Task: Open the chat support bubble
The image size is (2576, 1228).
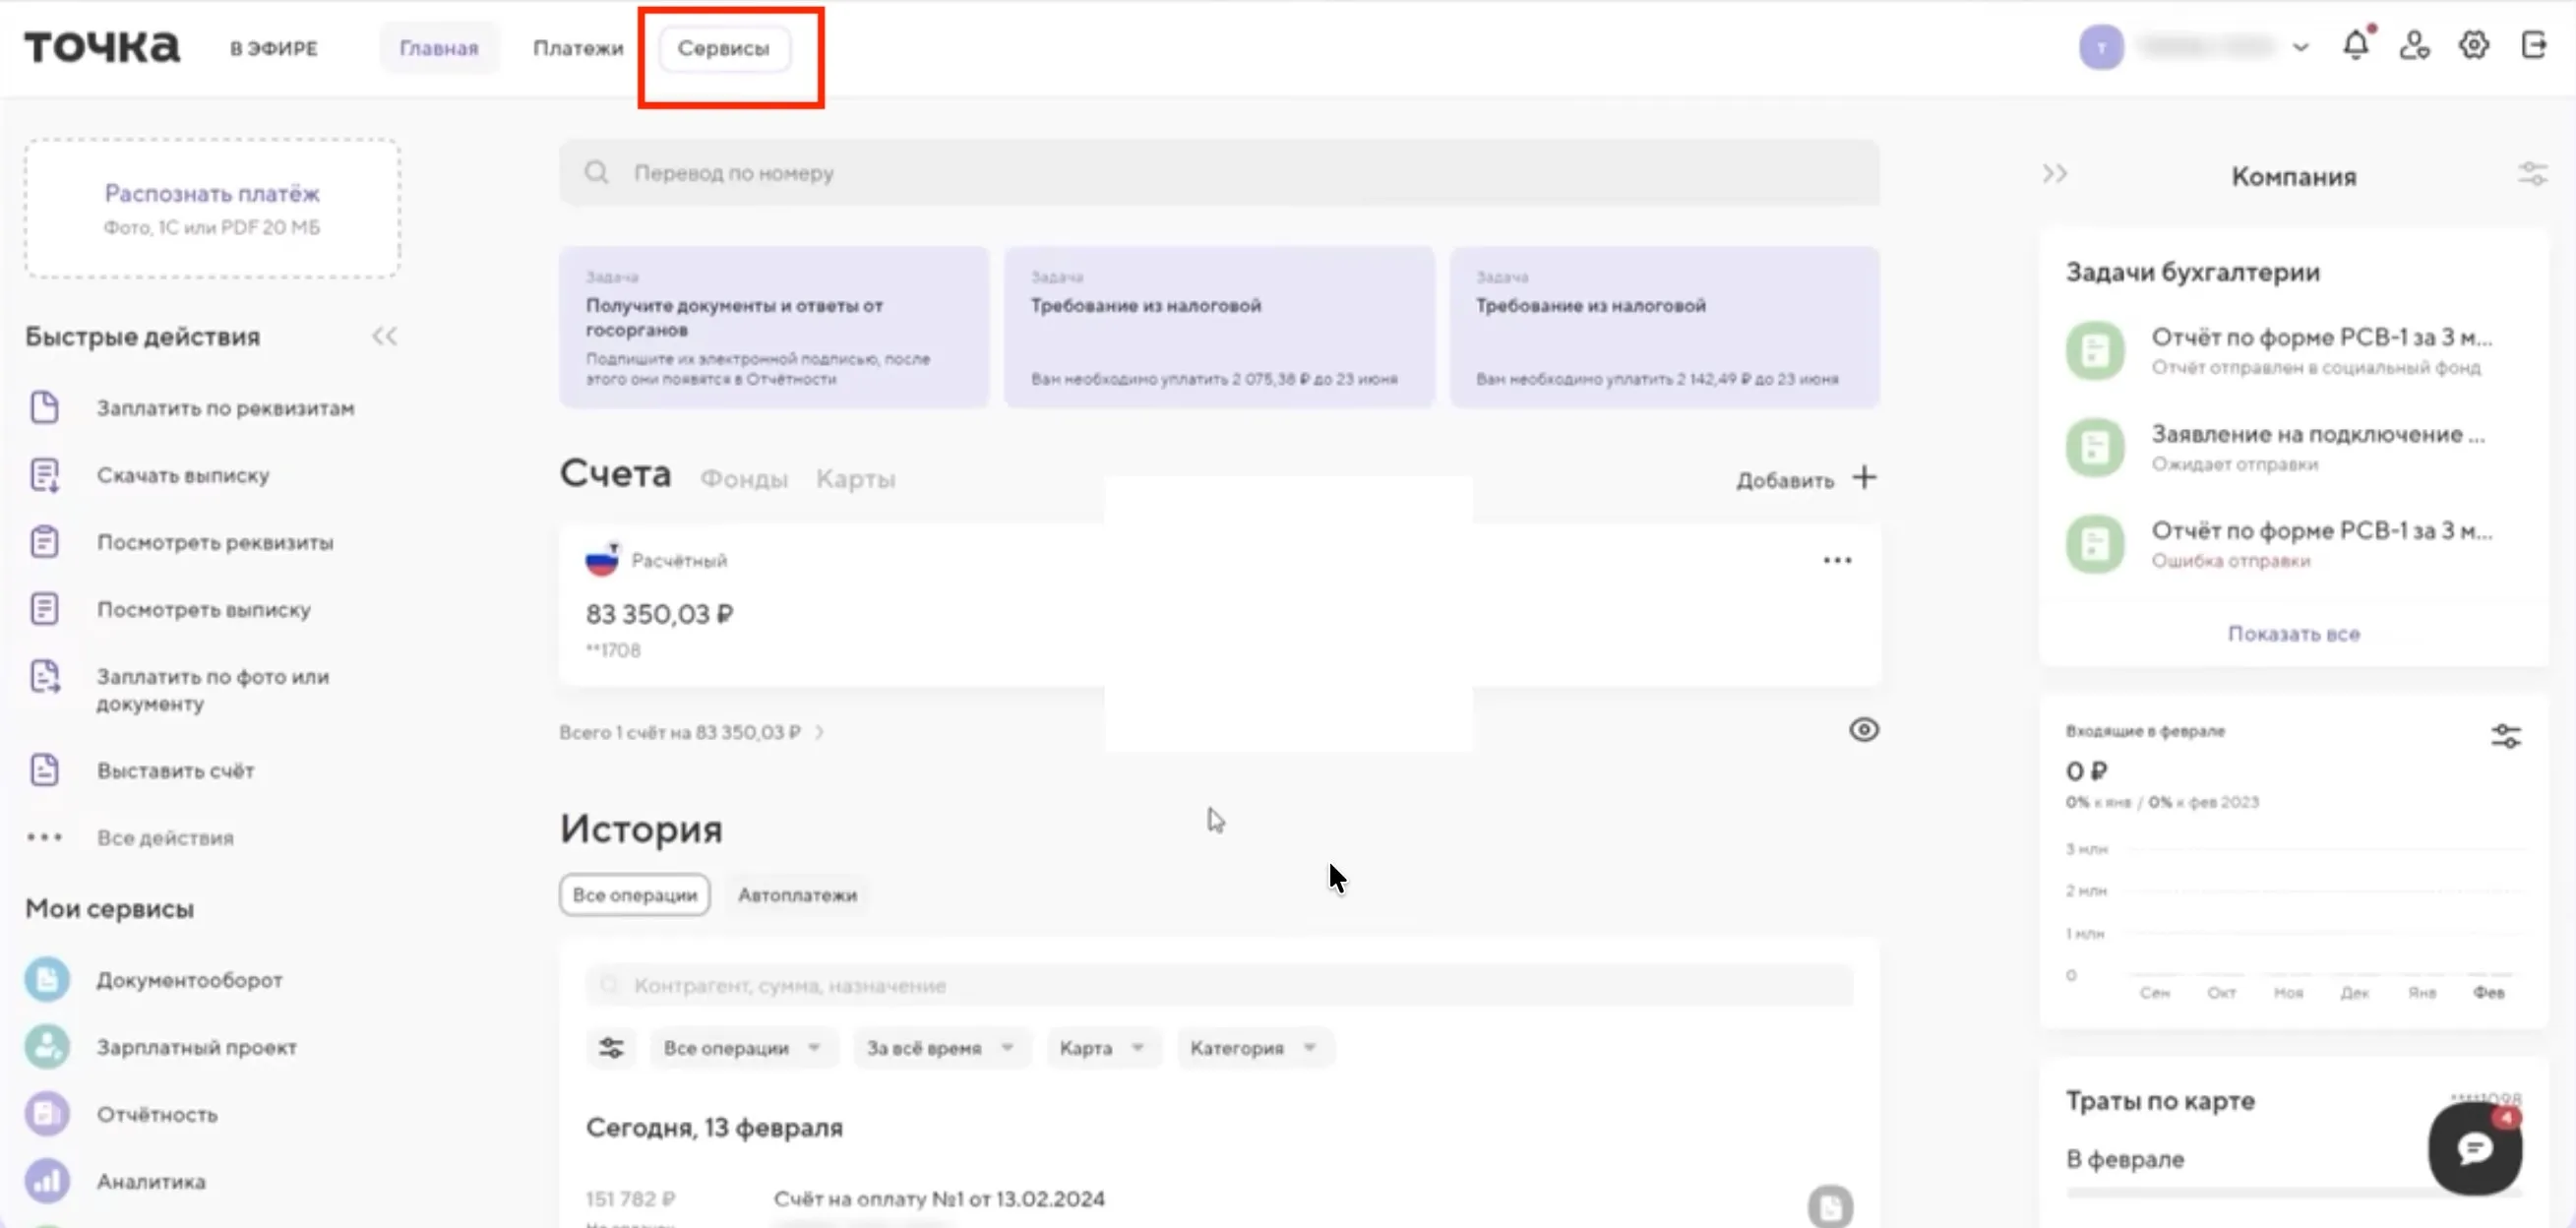Action: click(x=2474, y=1148)
